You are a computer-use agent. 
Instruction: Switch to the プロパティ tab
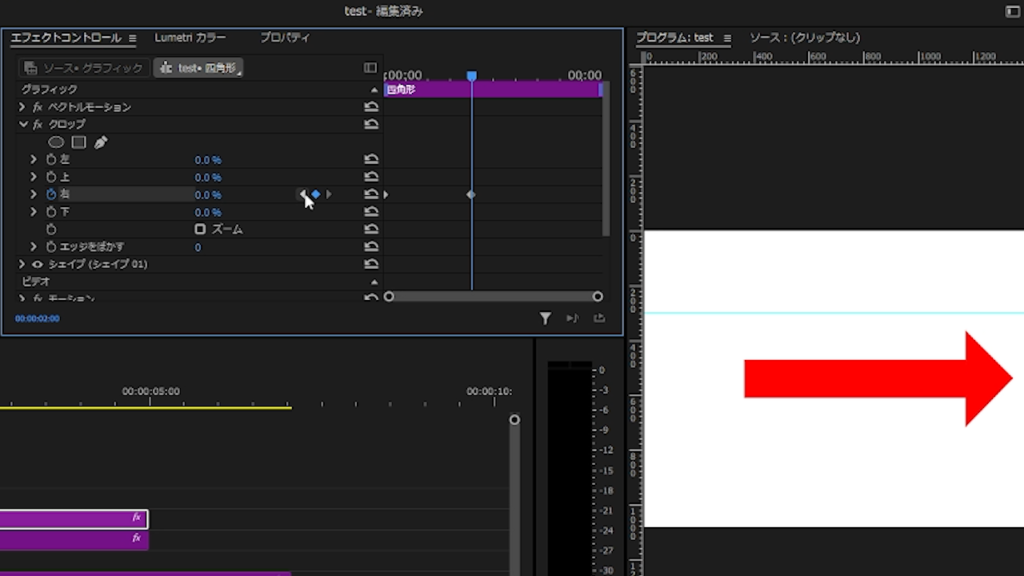pyautogui.click(x=285, y=38)
